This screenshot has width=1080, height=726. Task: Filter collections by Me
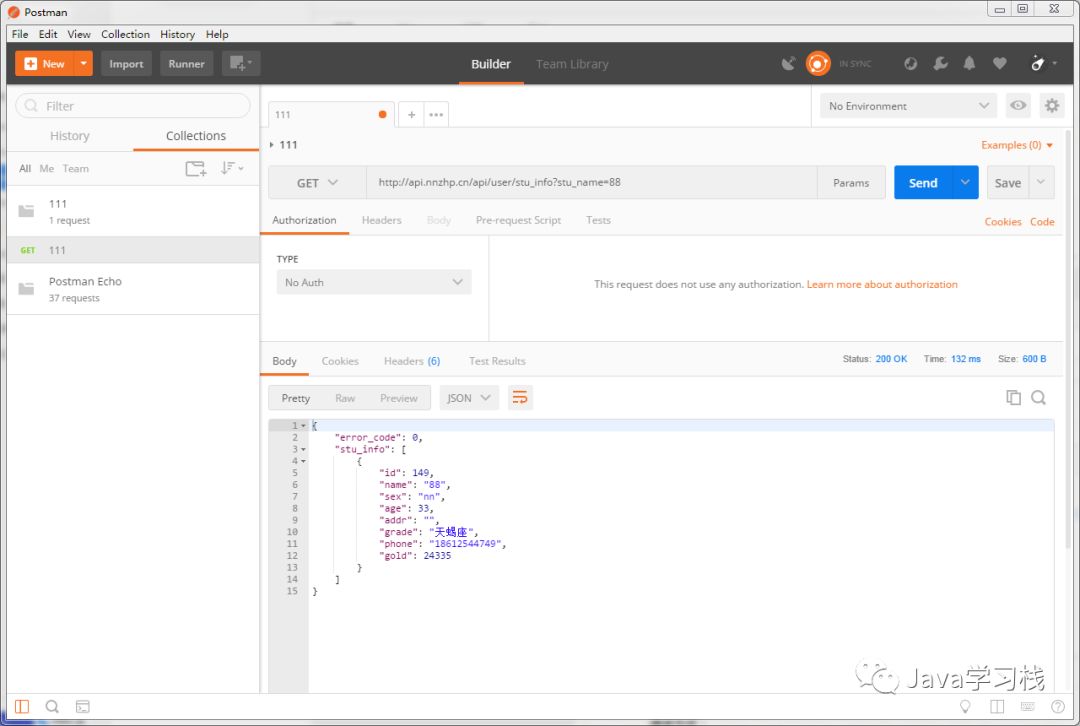pos(47,169)
